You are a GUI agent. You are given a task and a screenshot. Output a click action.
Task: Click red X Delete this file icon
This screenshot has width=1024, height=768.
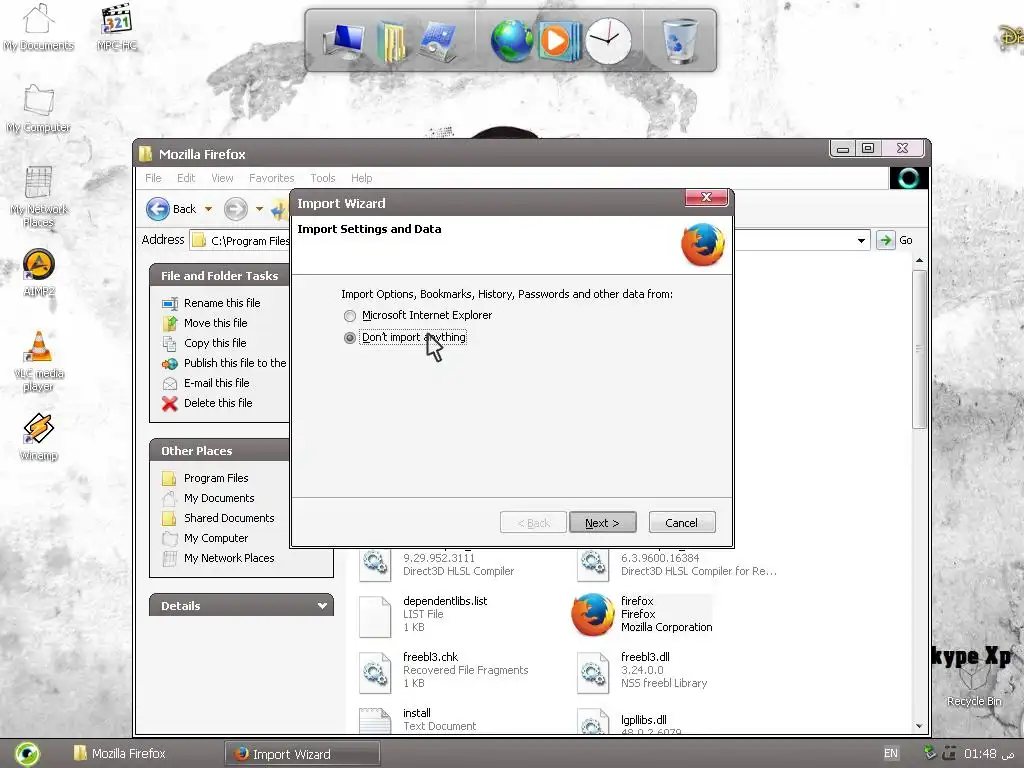tap(170, 404)
